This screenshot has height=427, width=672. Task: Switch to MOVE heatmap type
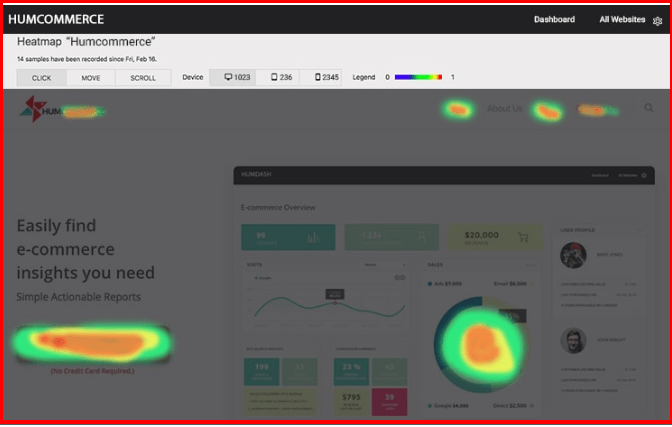coord(90,77)
